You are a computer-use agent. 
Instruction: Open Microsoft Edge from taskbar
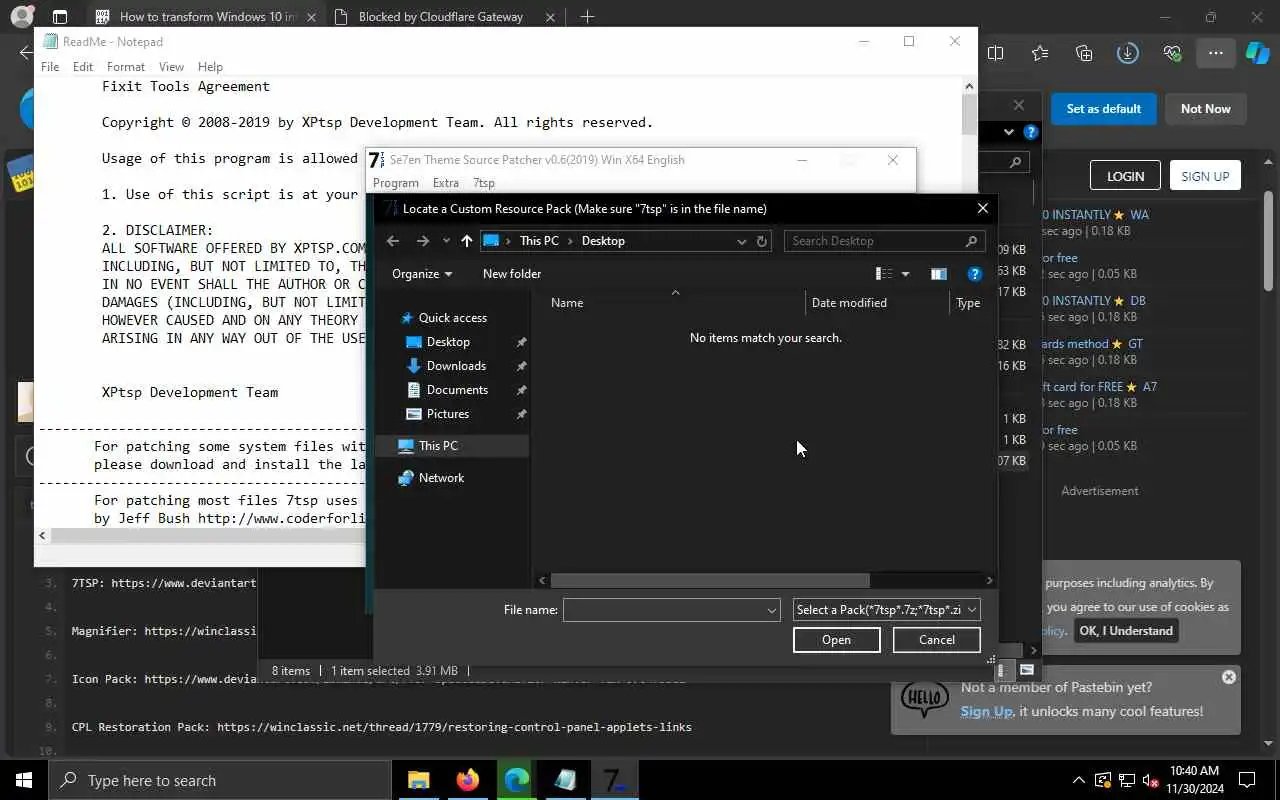pyautogui.click(x=516, y=780)
